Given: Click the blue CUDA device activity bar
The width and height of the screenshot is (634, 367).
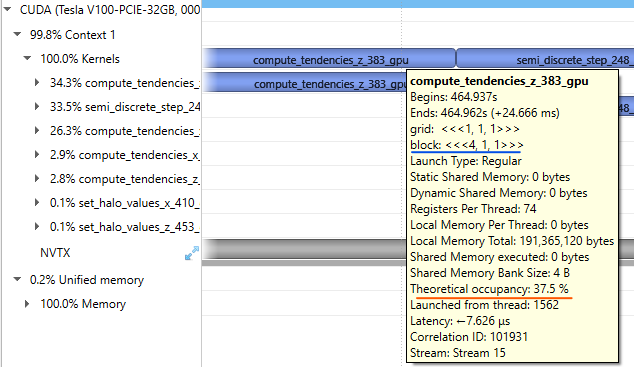Looking at the screenshot, I should point(418,4).
